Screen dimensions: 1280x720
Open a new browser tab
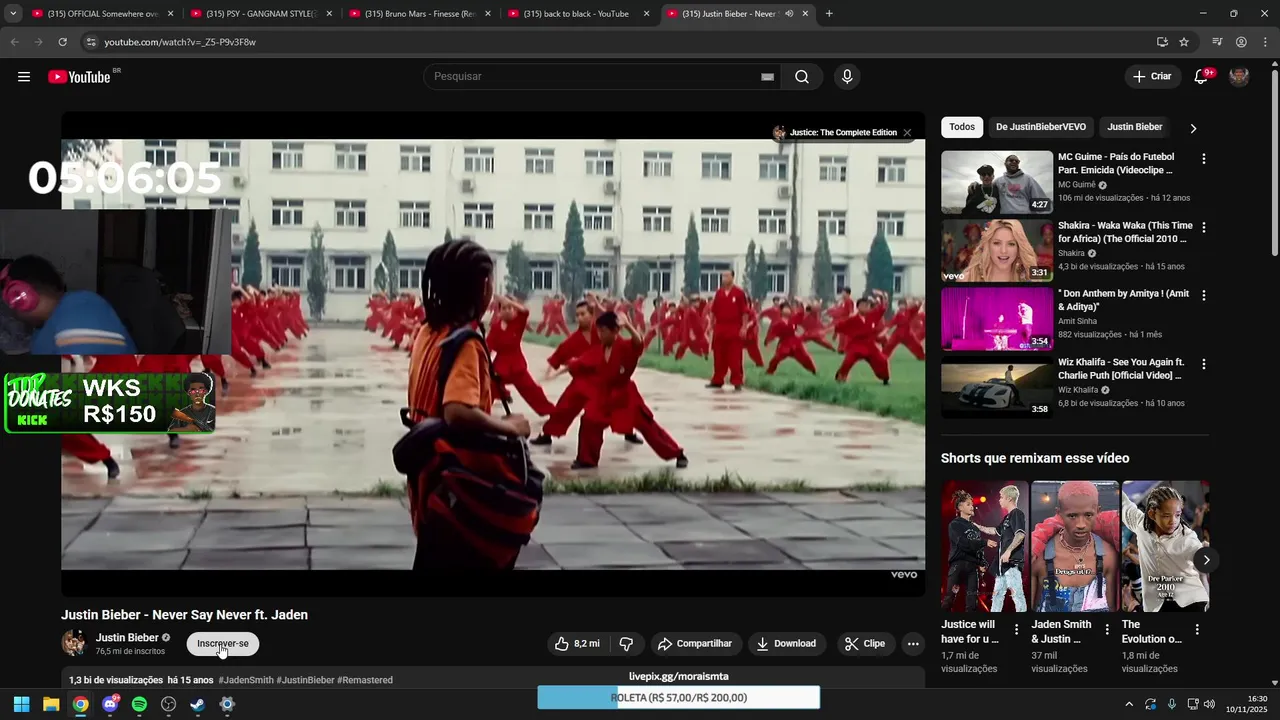(829, 14)
